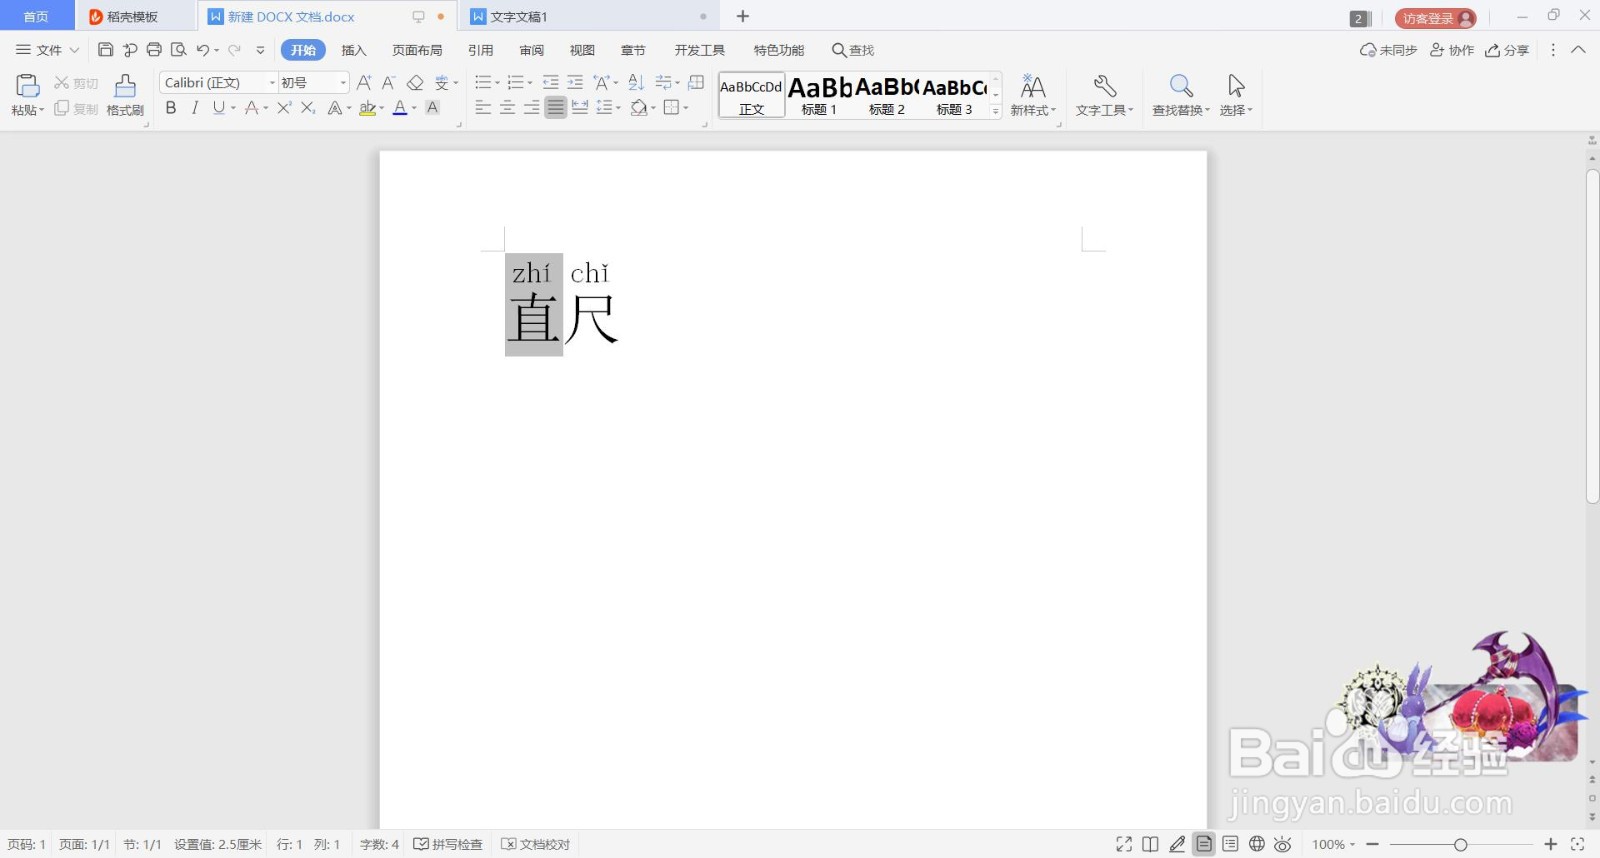
Task: Enable eye protection mode icon
Action: point(1283,845)
